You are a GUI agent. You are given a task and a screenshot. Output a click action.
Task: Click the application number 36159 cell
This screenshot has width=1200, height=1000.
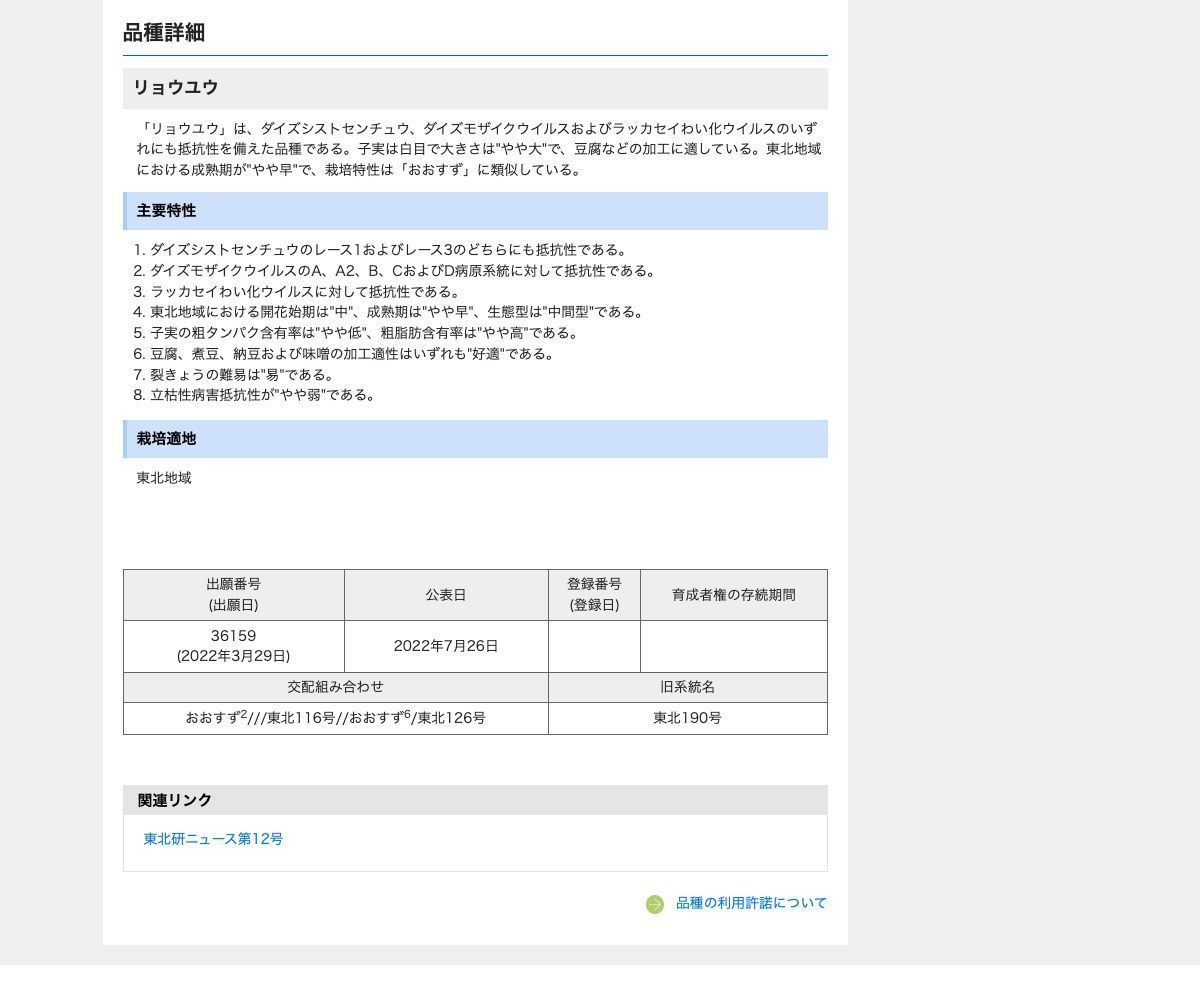coord(233,646)
